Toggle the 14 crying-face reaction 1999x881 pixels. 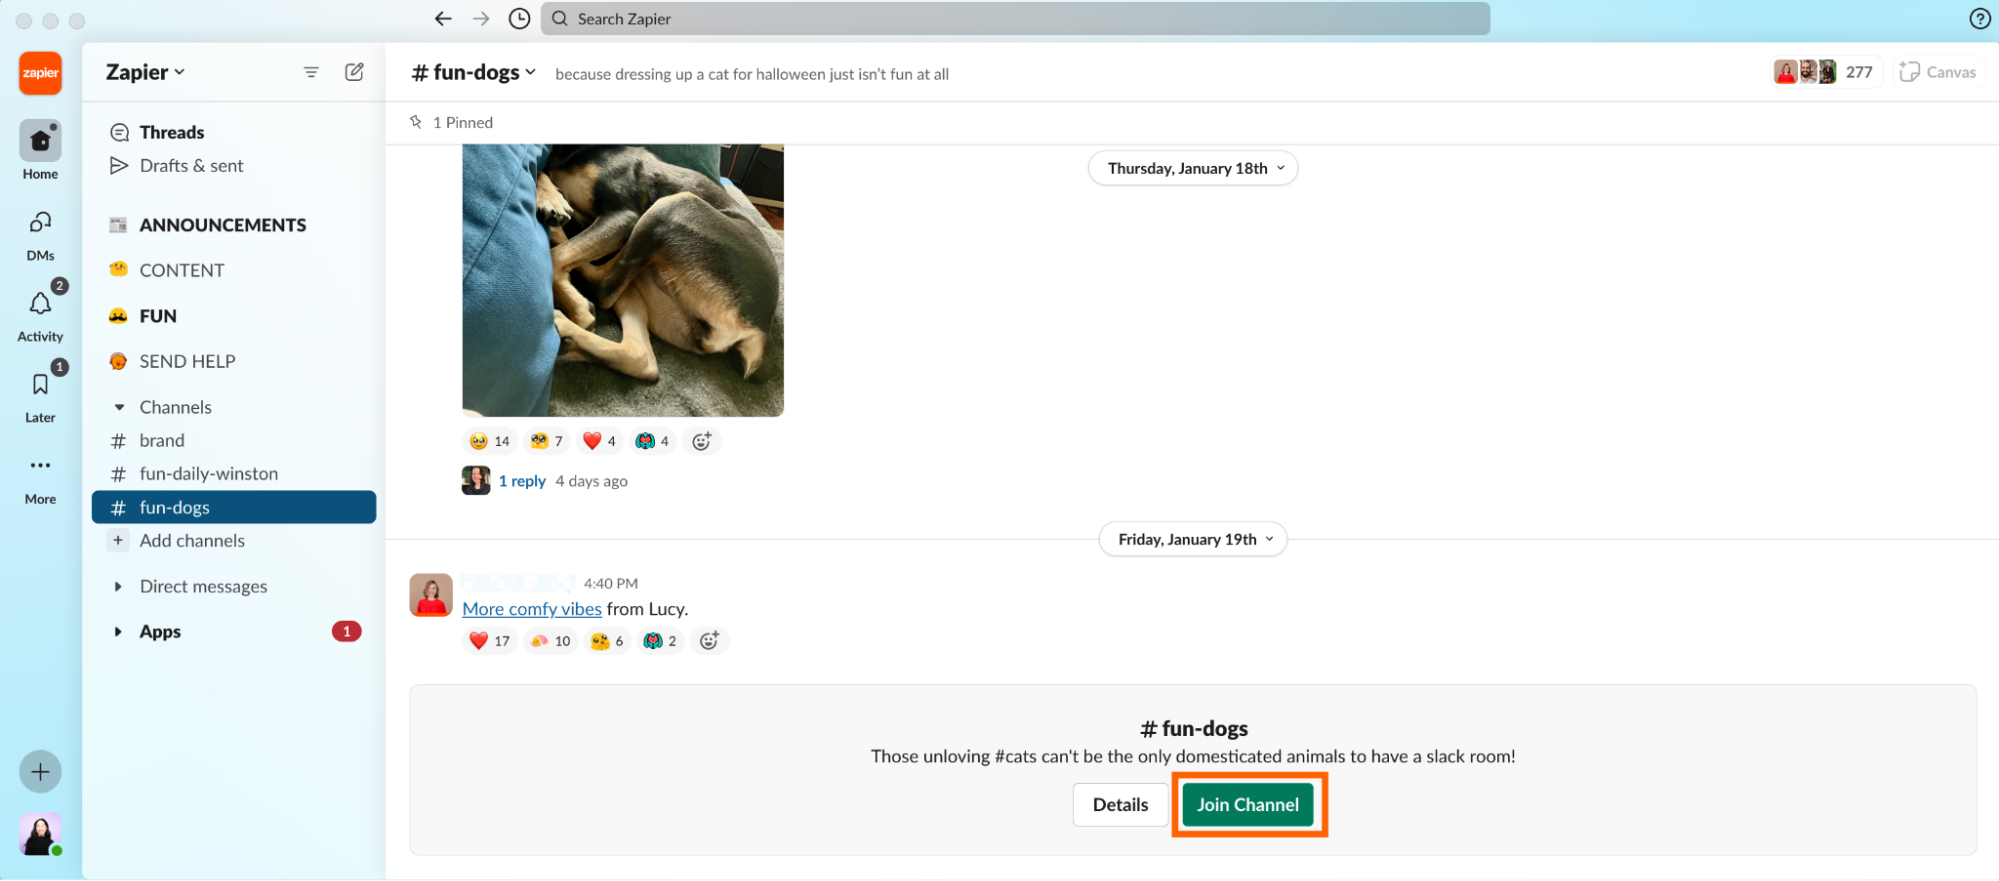490,441
